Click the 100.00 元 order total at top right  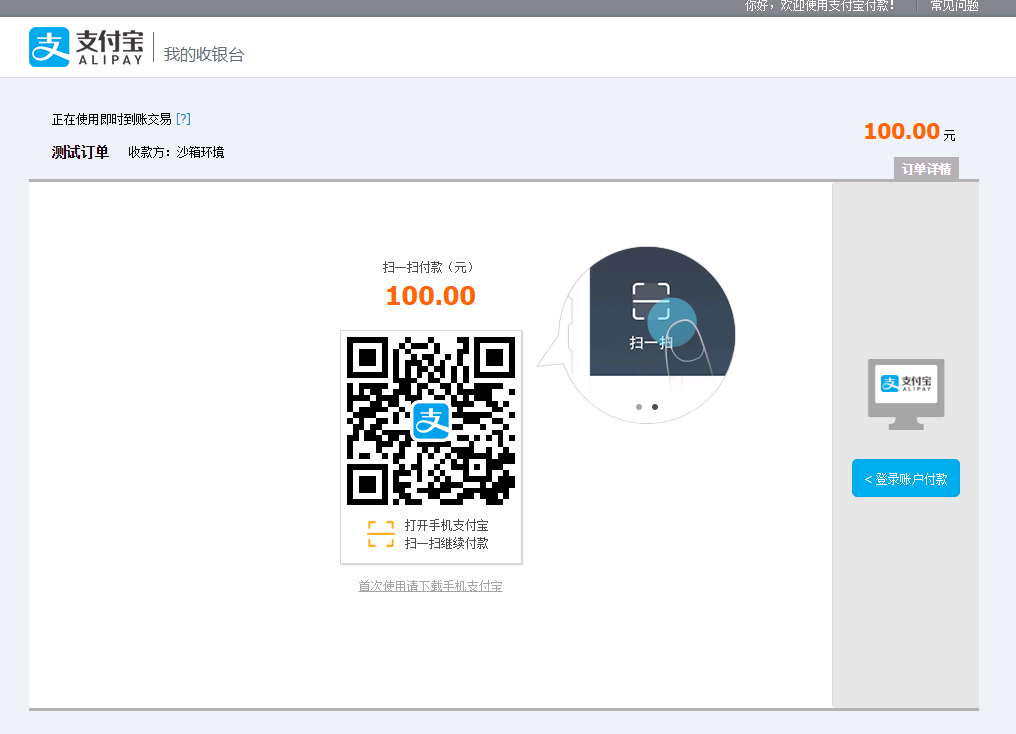point(910,132)
